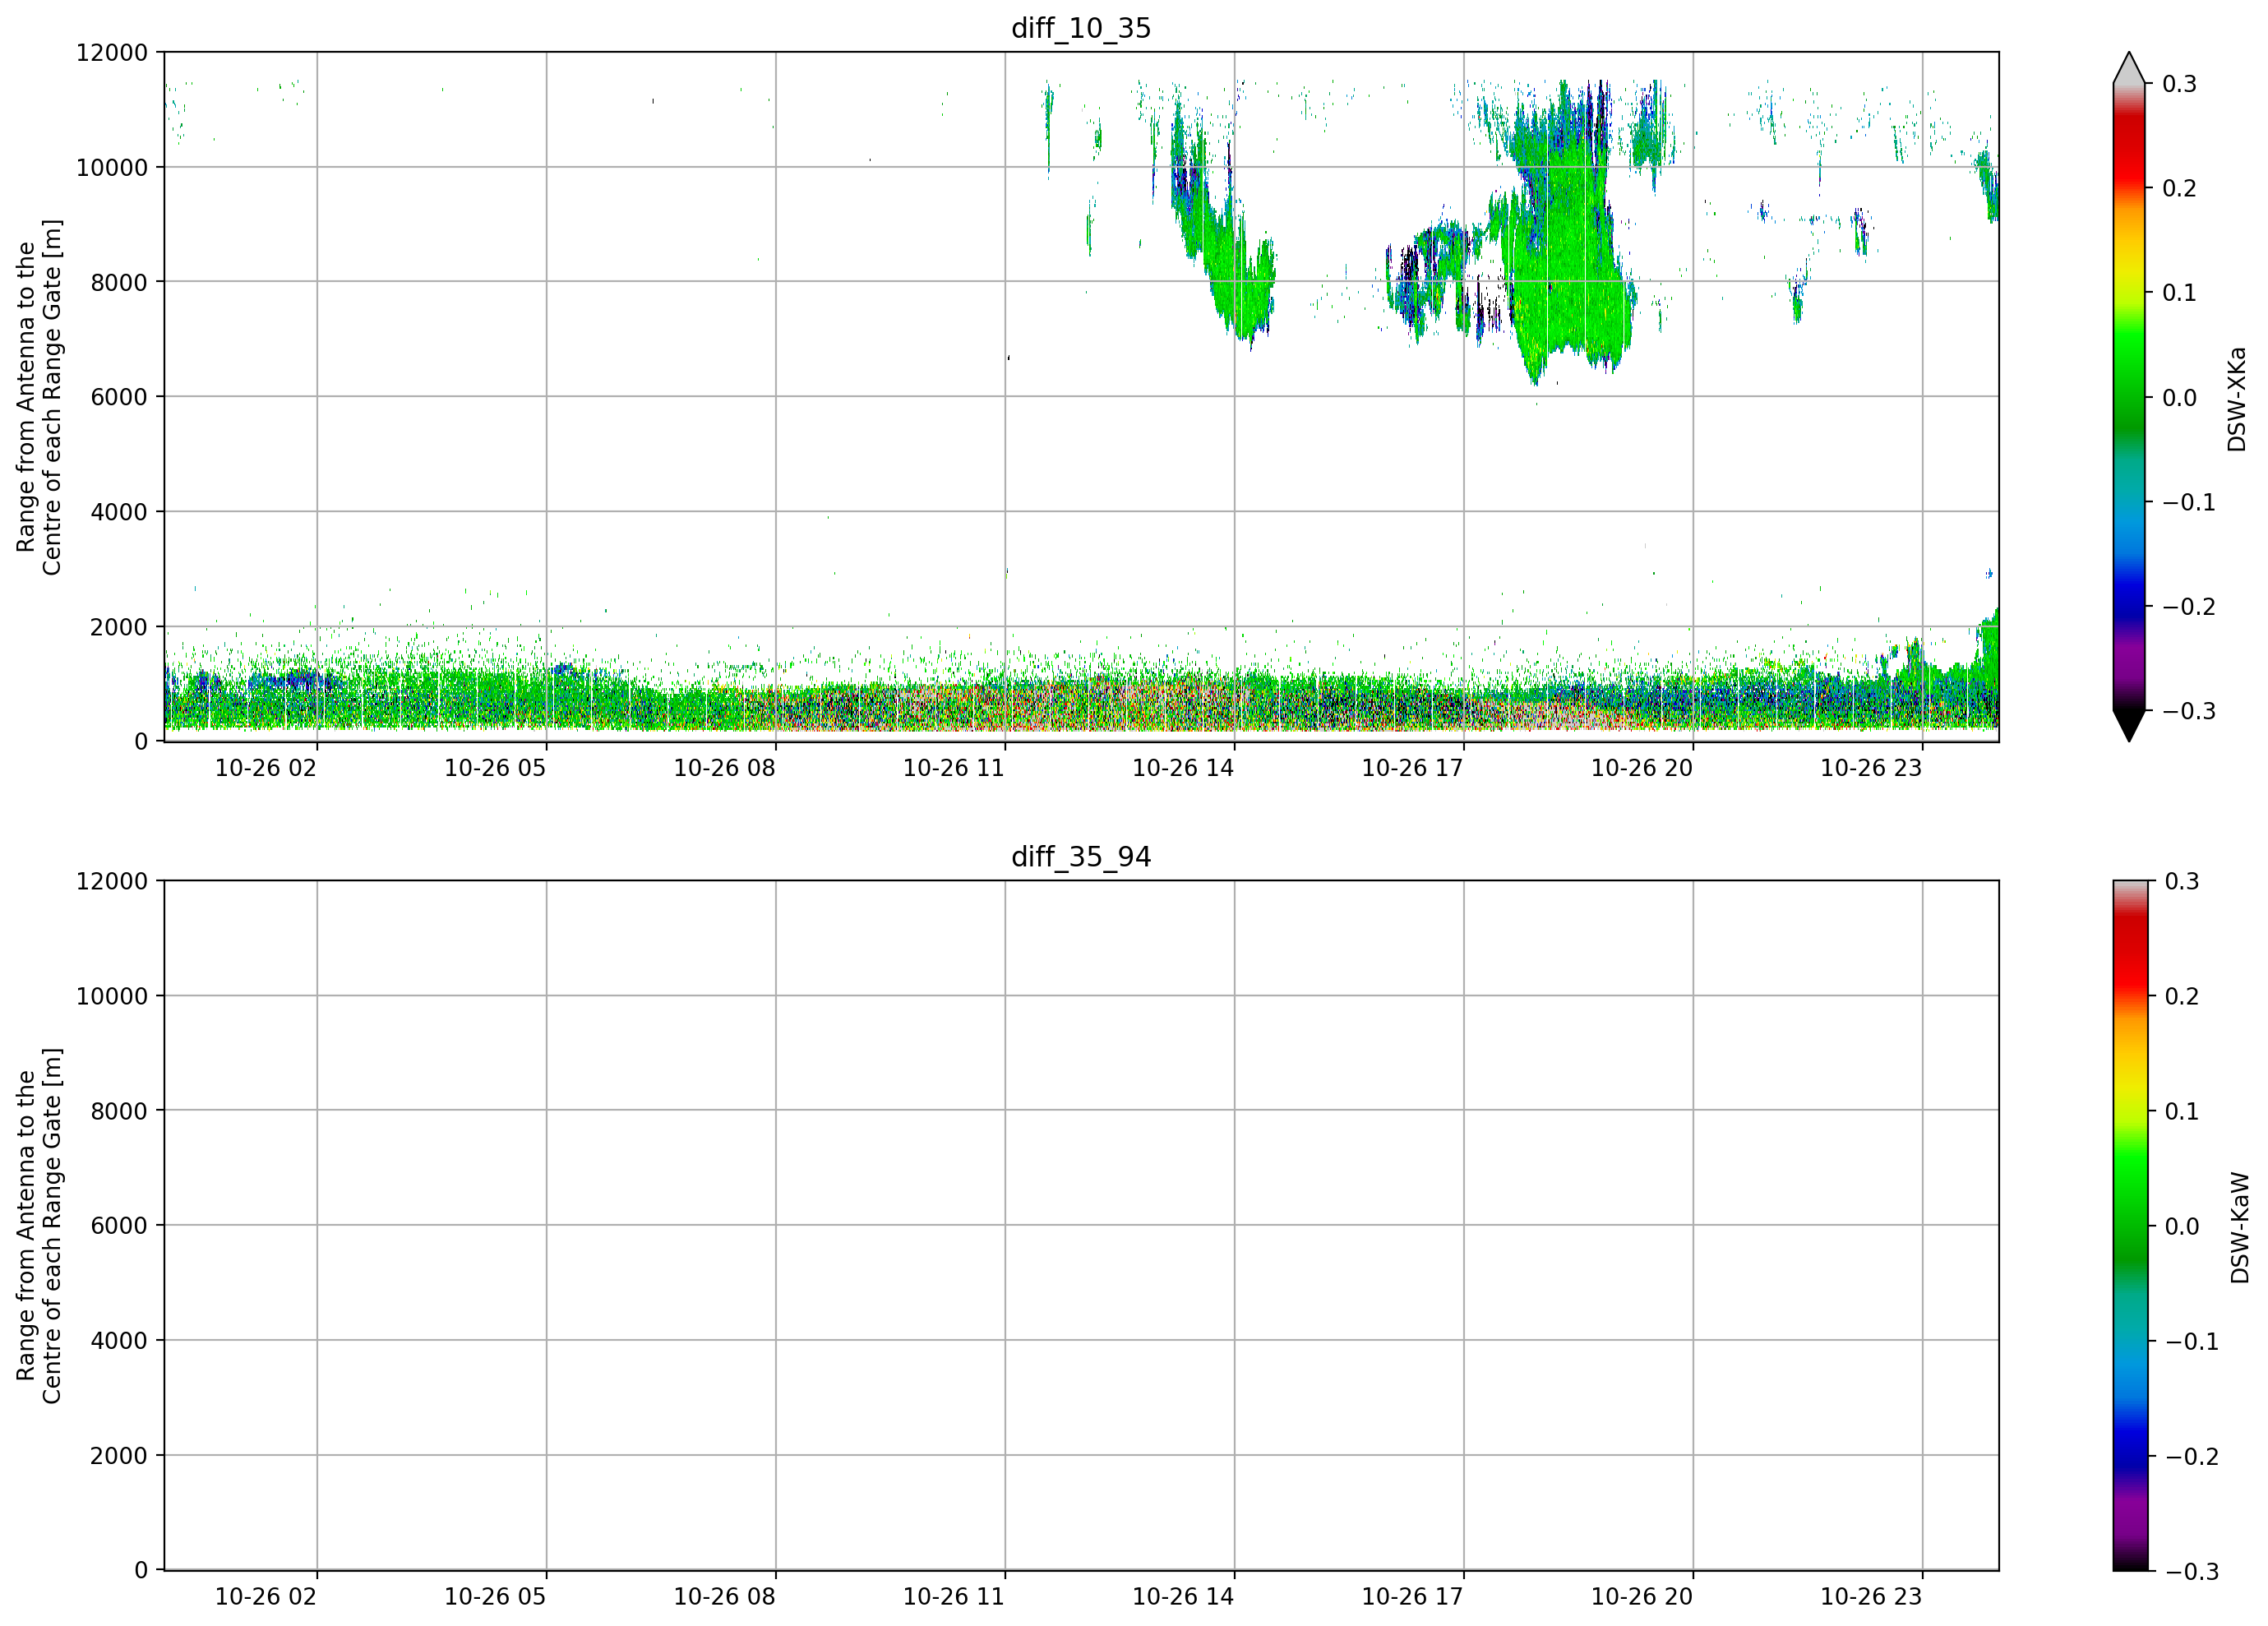
Task: Click the 10-26 02 x-tick of diff_35_94 plot
Action: point(266,1597)
